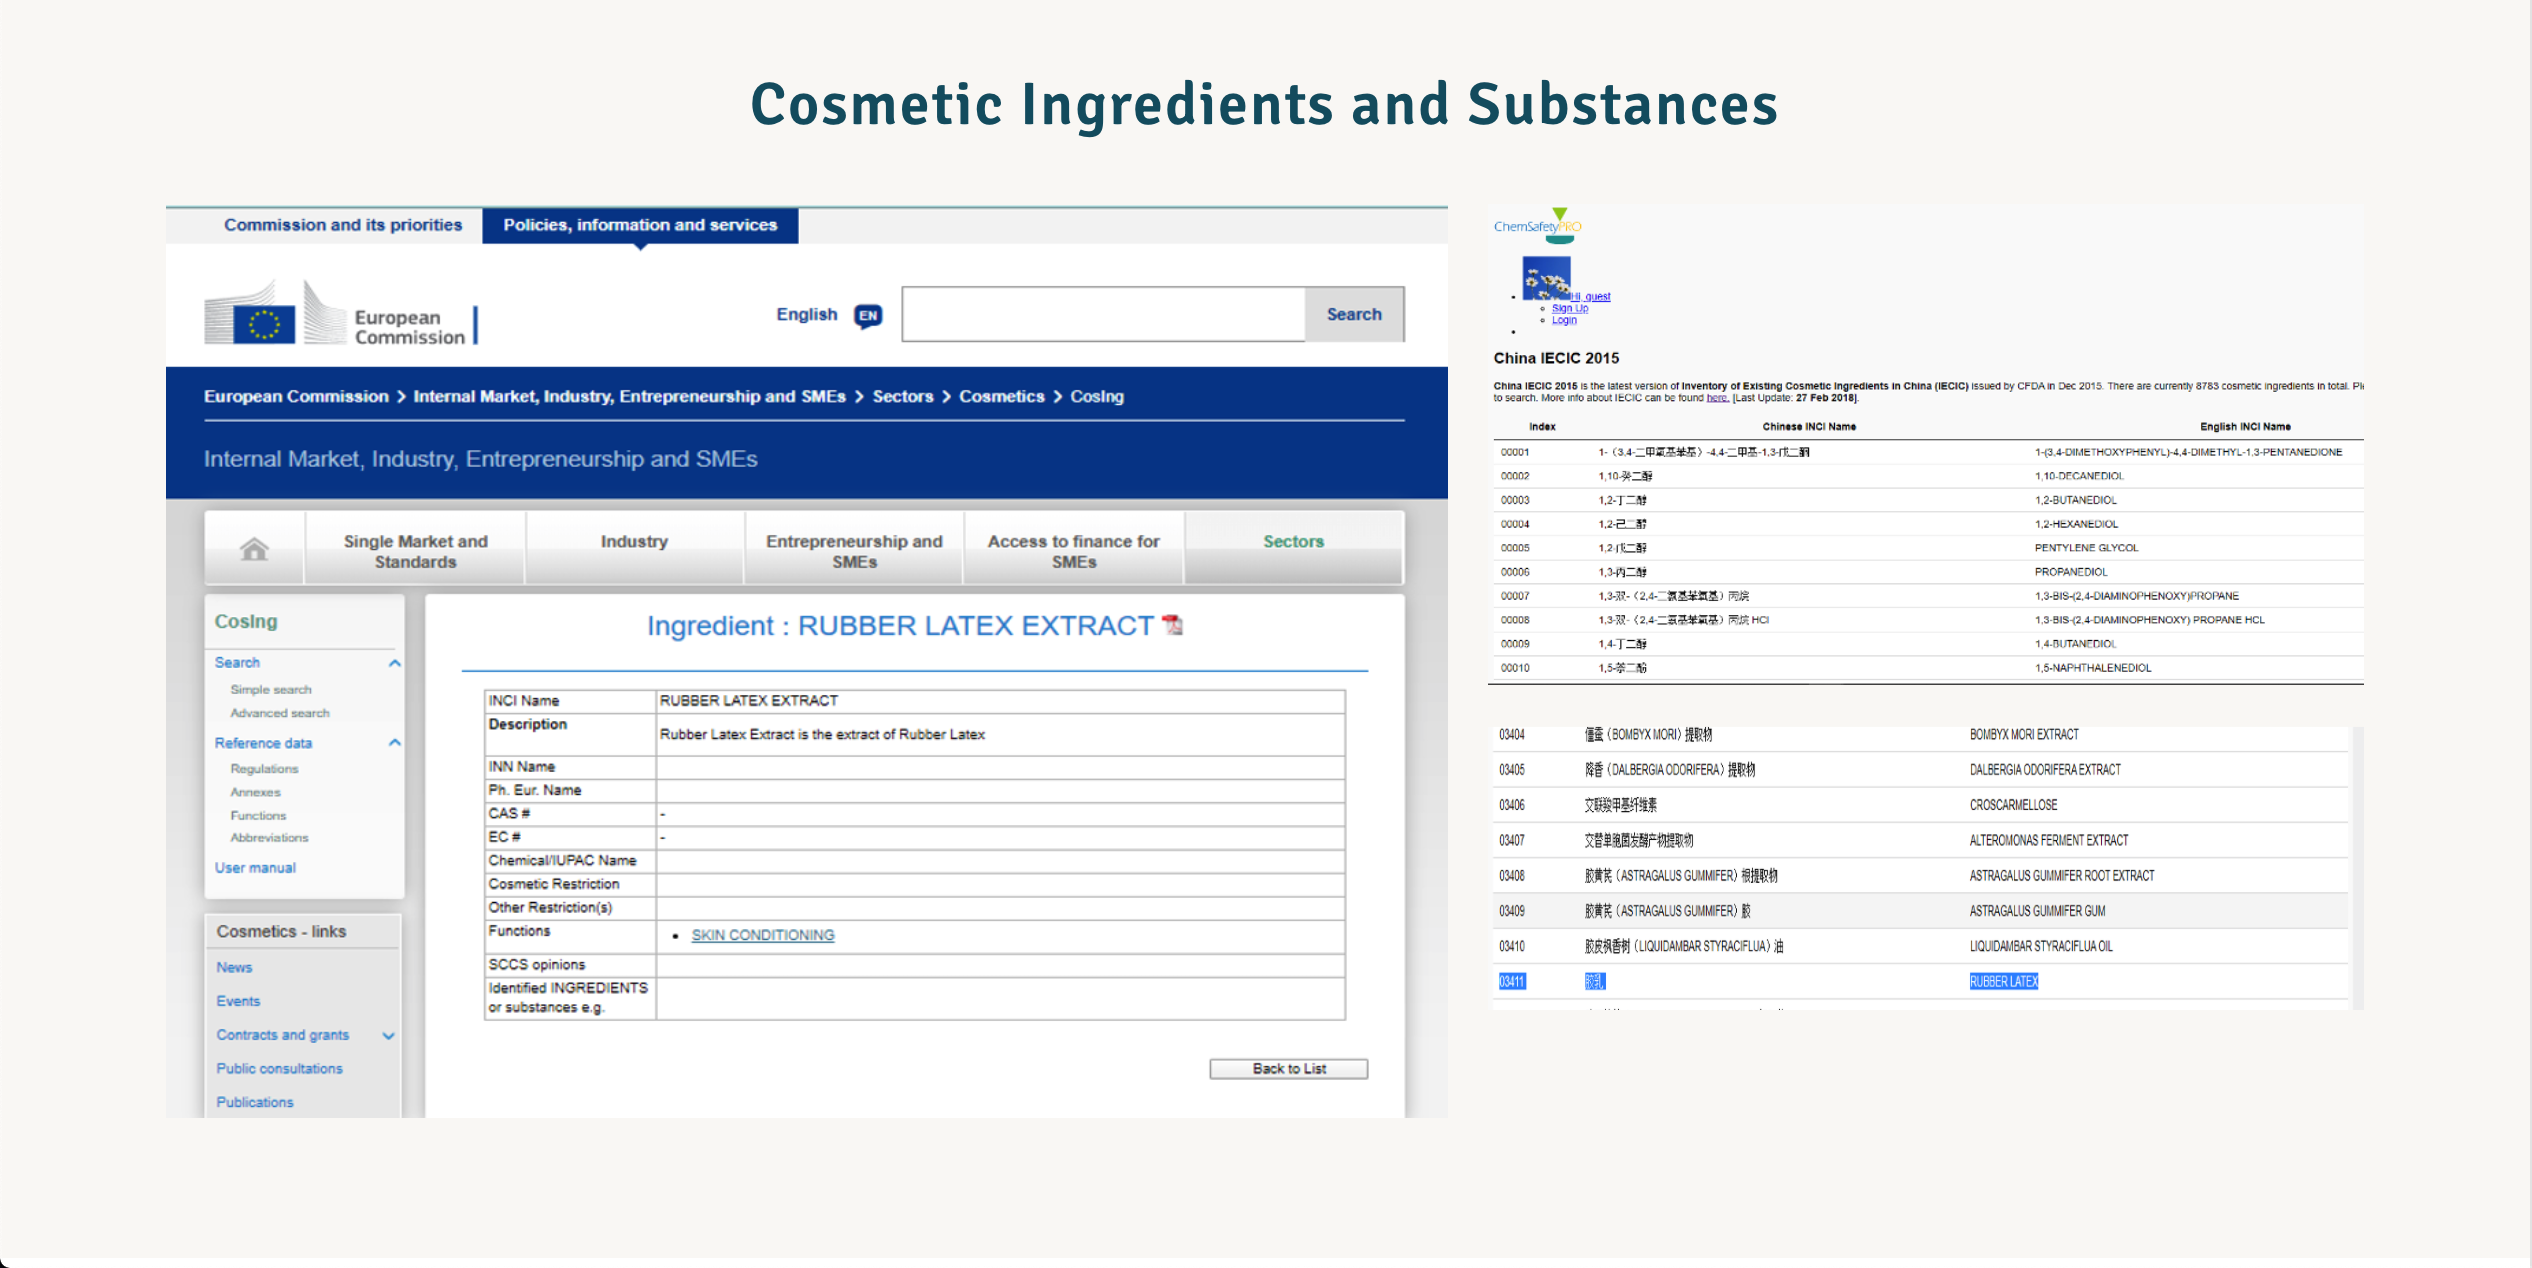Collapse the Reference data section chevron

395,742
